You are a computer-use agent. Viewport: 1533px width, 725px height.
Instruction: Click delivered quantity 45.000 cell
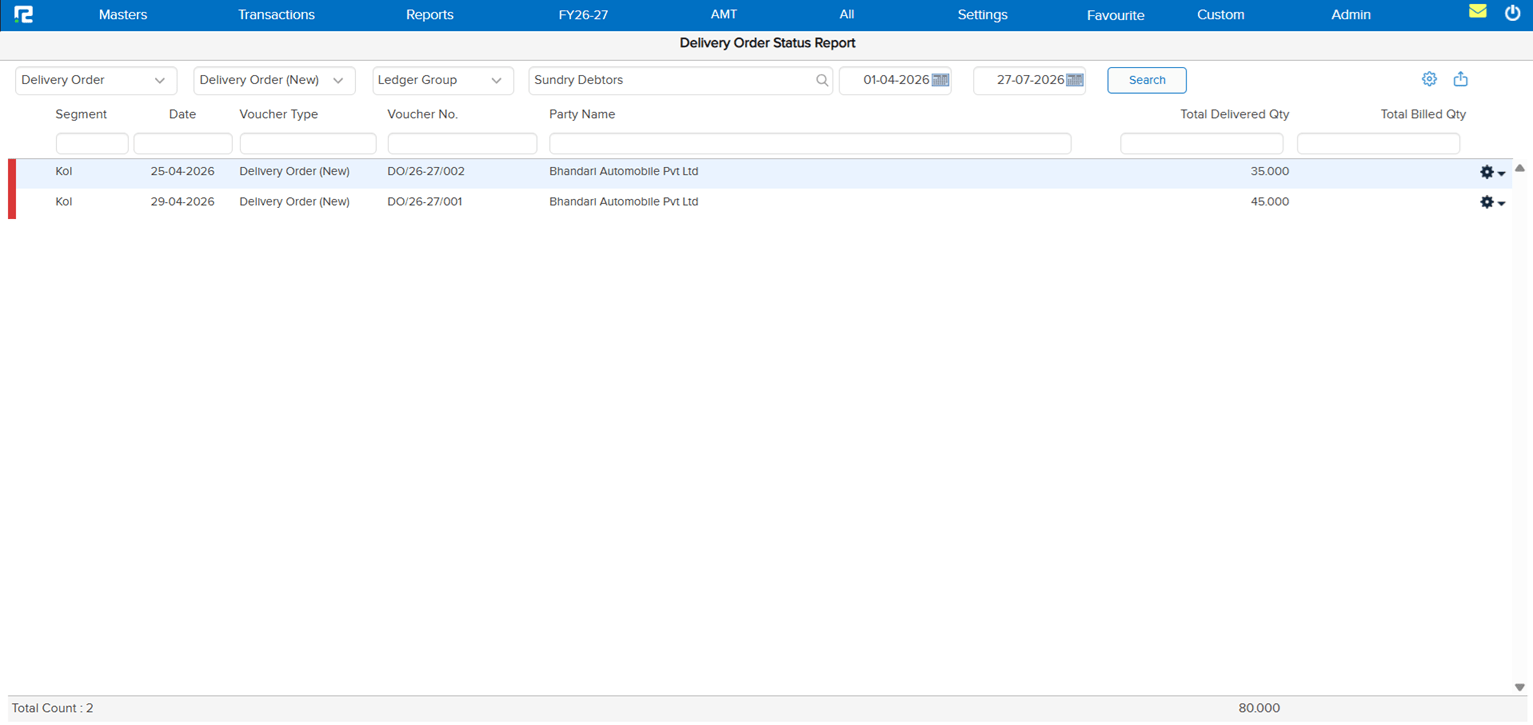(1270, 202)
